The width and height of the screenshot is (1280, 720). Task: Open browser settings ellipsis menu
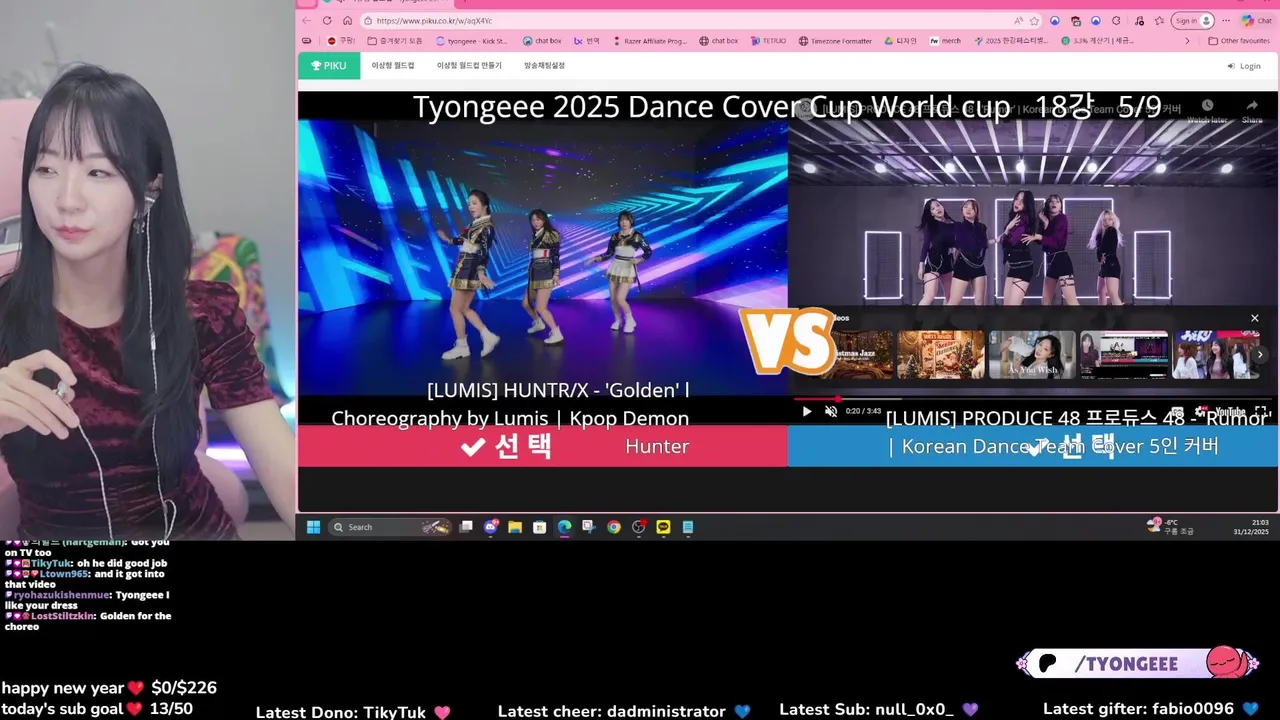pyautogui.click(x=1226, y=20)
